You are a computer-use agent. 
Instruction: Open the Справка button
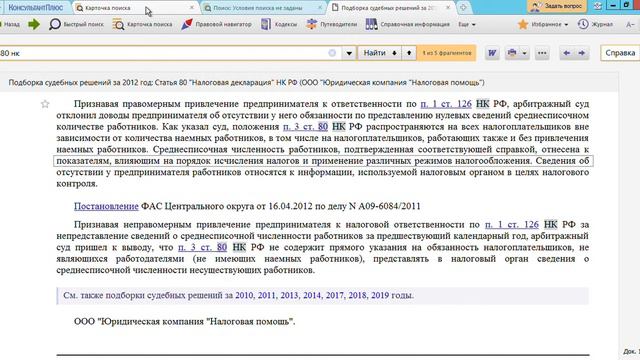coord(620,53)
